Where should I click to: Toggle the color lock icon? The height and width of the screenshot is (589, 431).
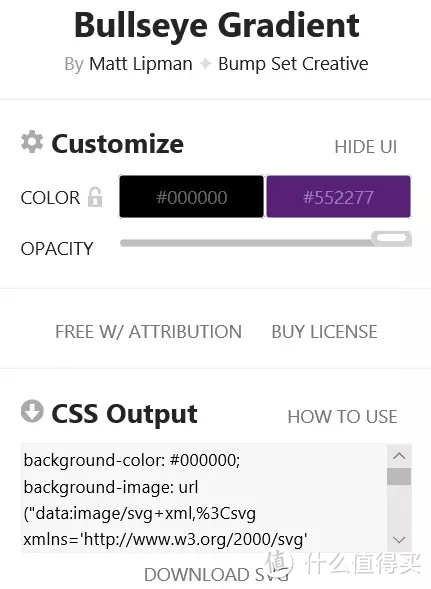pyautogui.click(x=95, y=197)
